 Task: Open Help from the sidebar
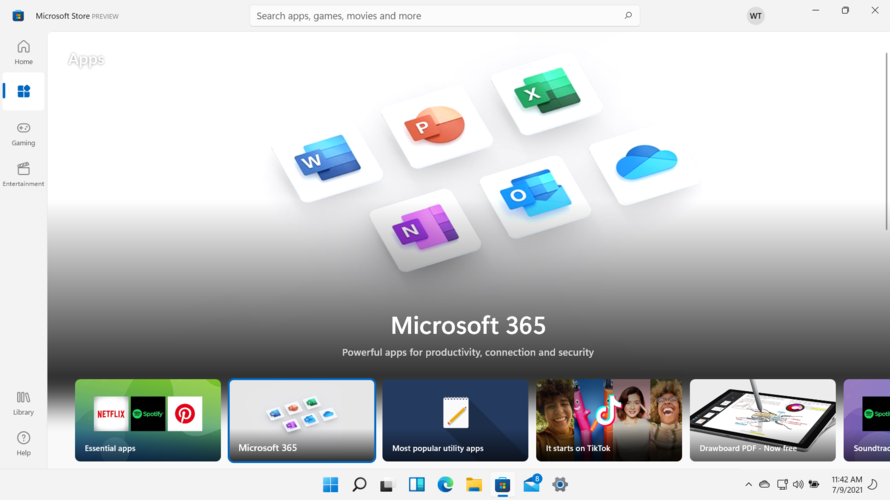coord(23,444)
